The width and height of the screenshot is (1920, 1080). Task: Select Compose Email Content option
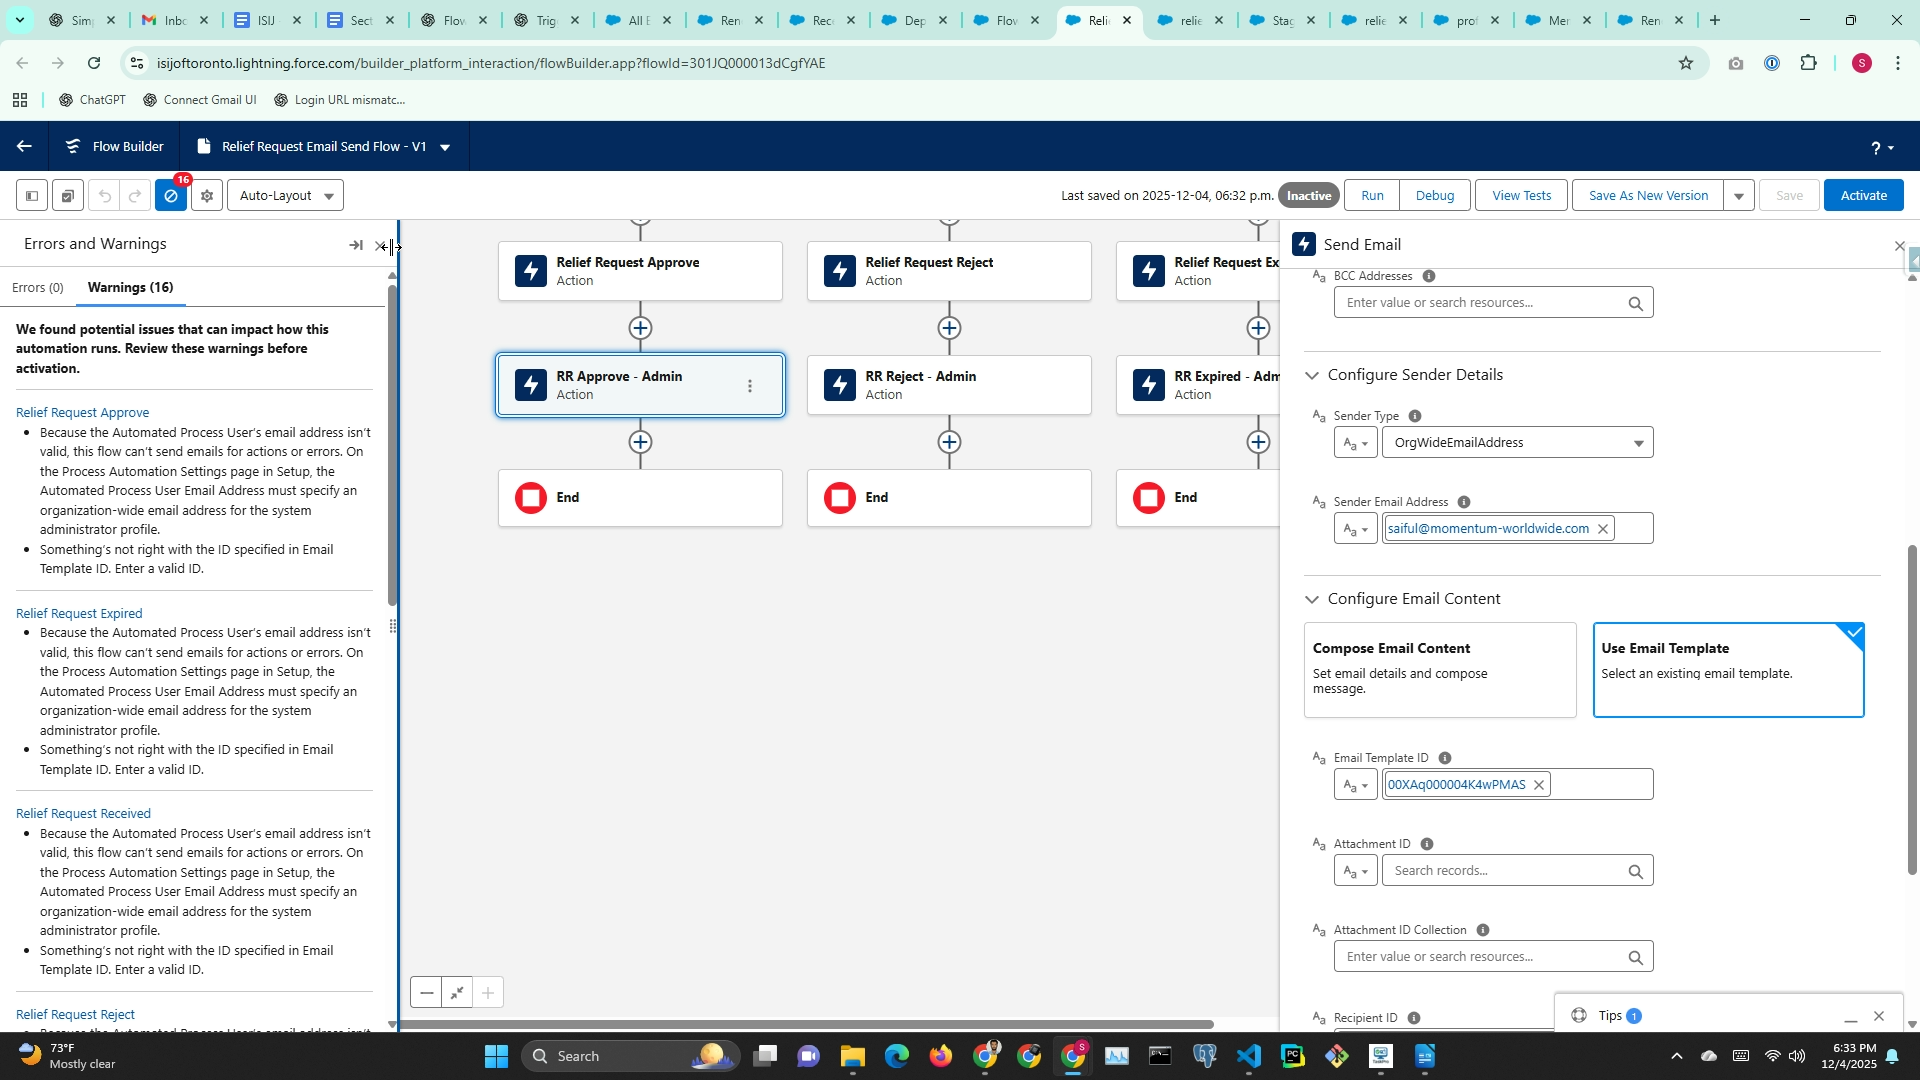(x=1440, y=669)
